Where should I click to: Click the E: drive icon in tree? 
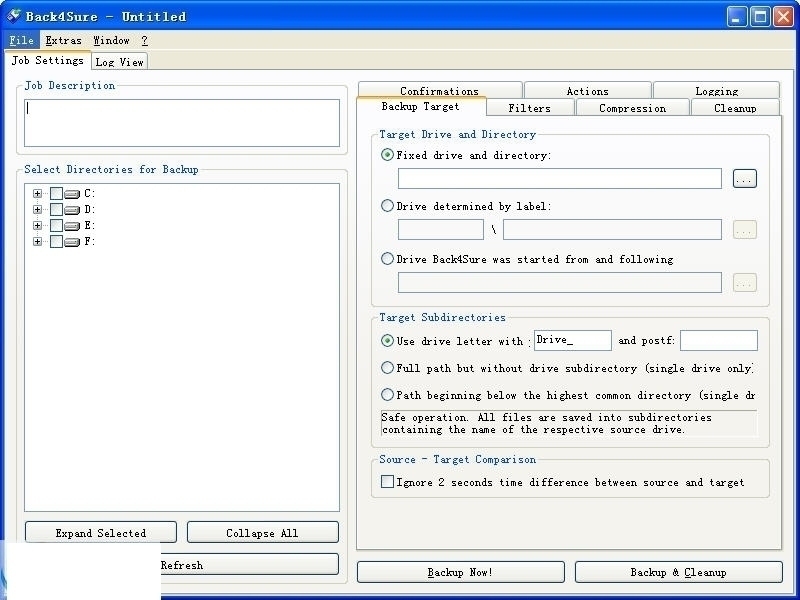[x=72, y=226]
